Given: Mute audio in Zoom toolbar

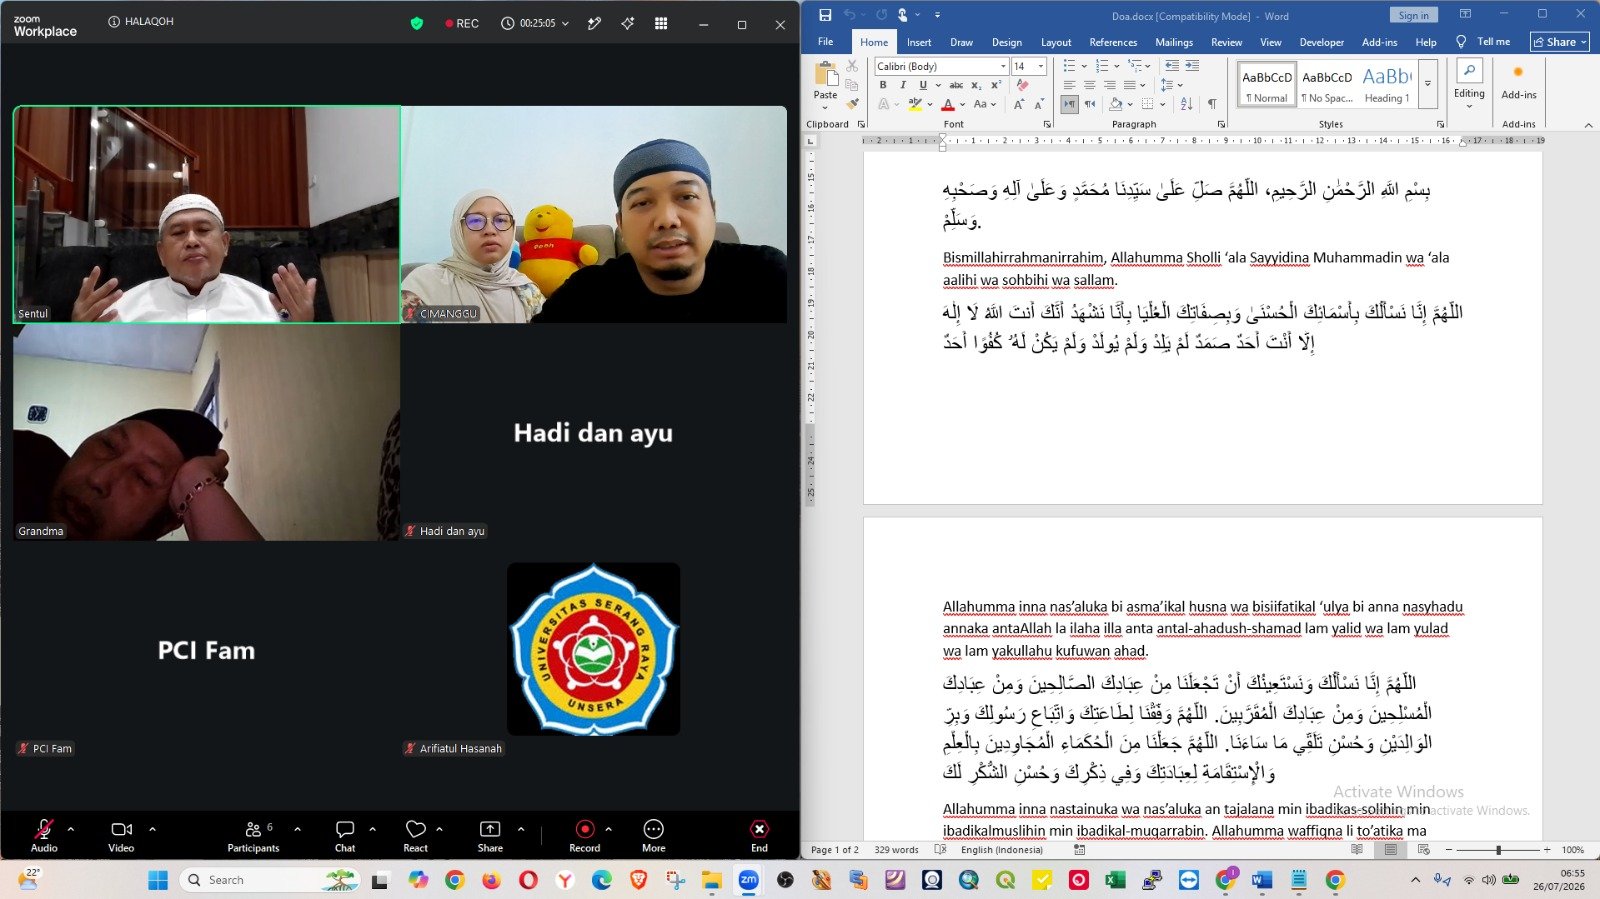Looking at the screenshot, I should pyautogui.click(x=44, y=835).
